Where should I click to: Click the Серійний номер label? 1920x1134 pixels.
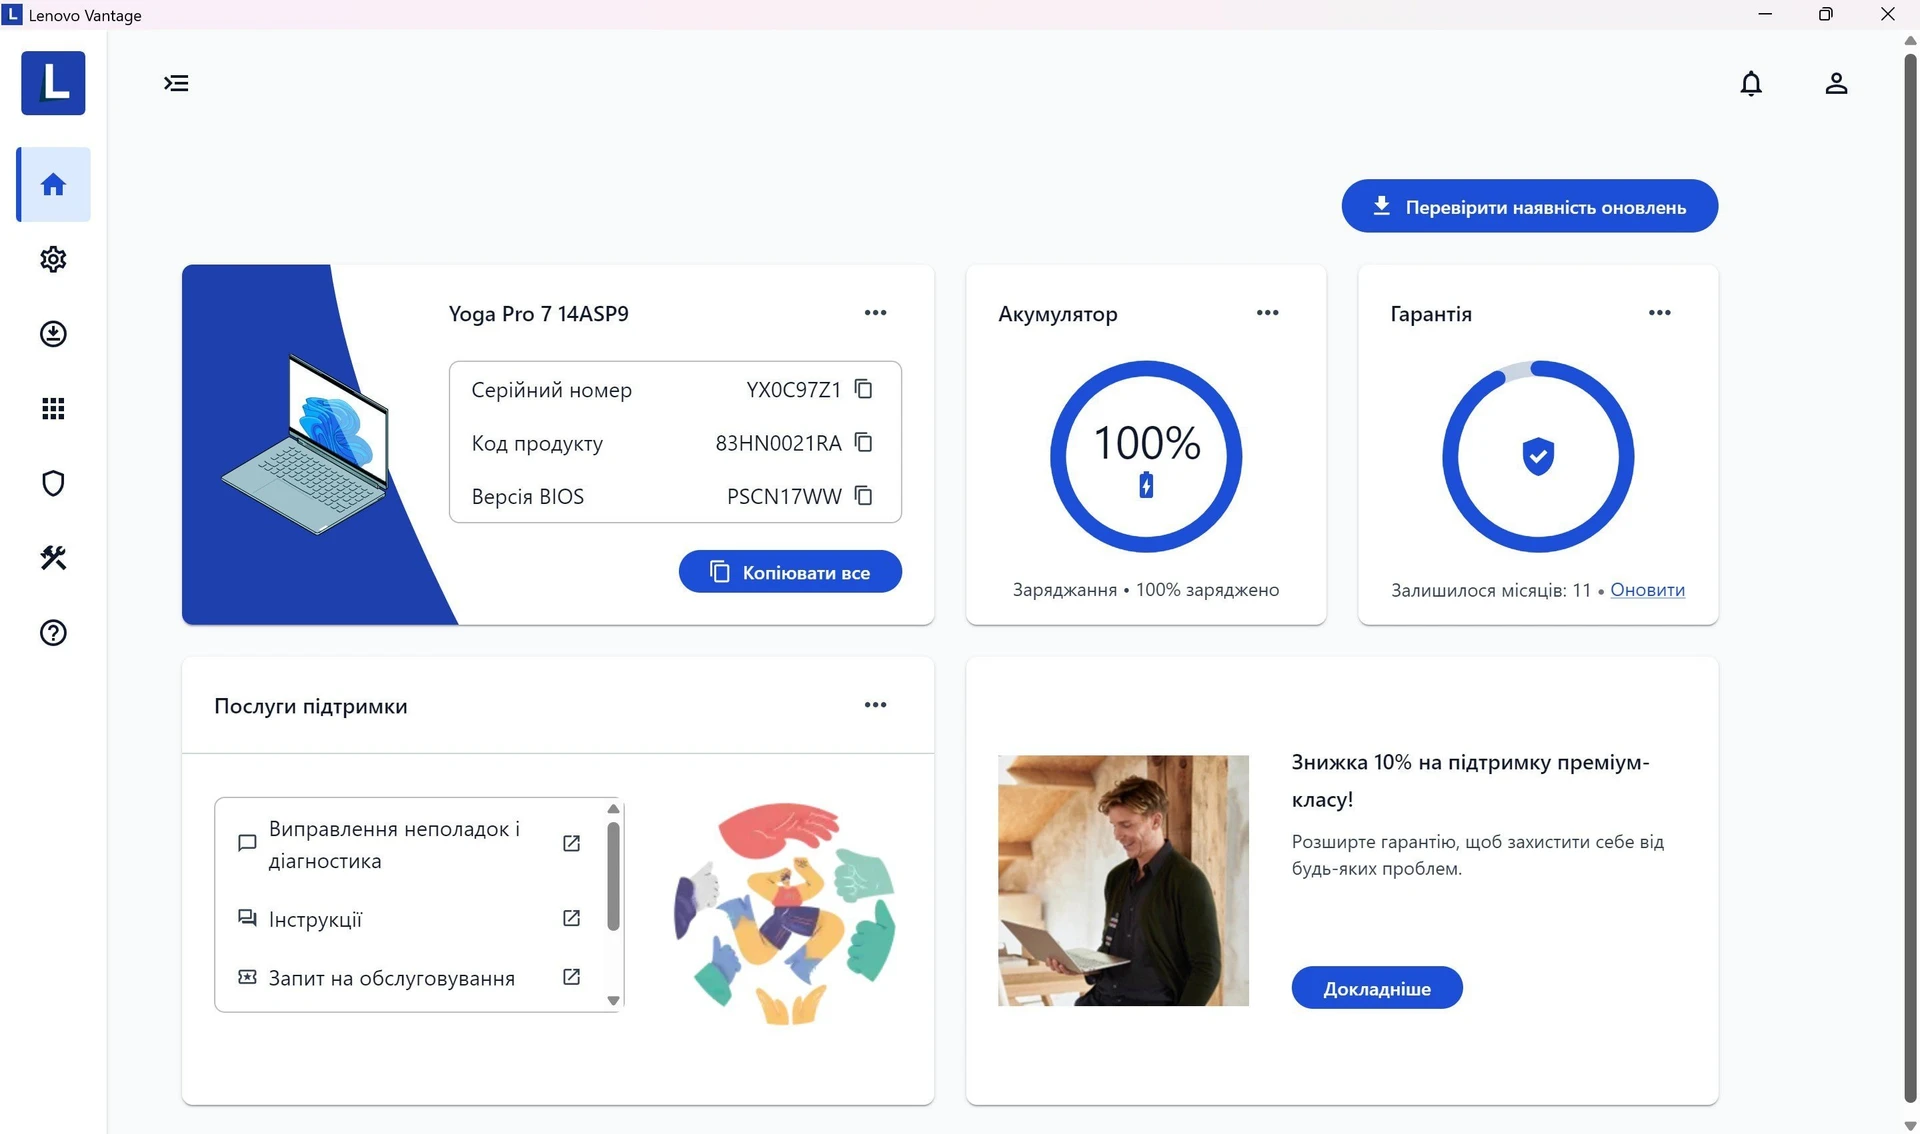coord(551,390)
